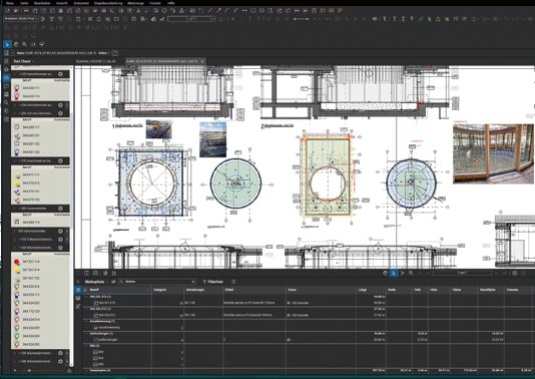Viewport: 535px width, 379px height.
Task: Open the Search panel magnifier in the left sidebar
Action: click(6, 102)
